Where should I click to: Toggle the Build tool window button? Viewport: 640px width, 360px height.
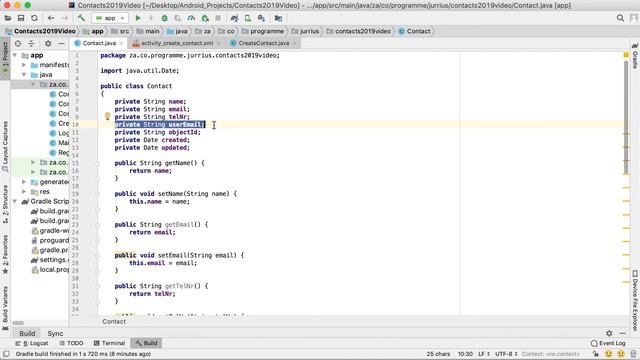point(147,343)
